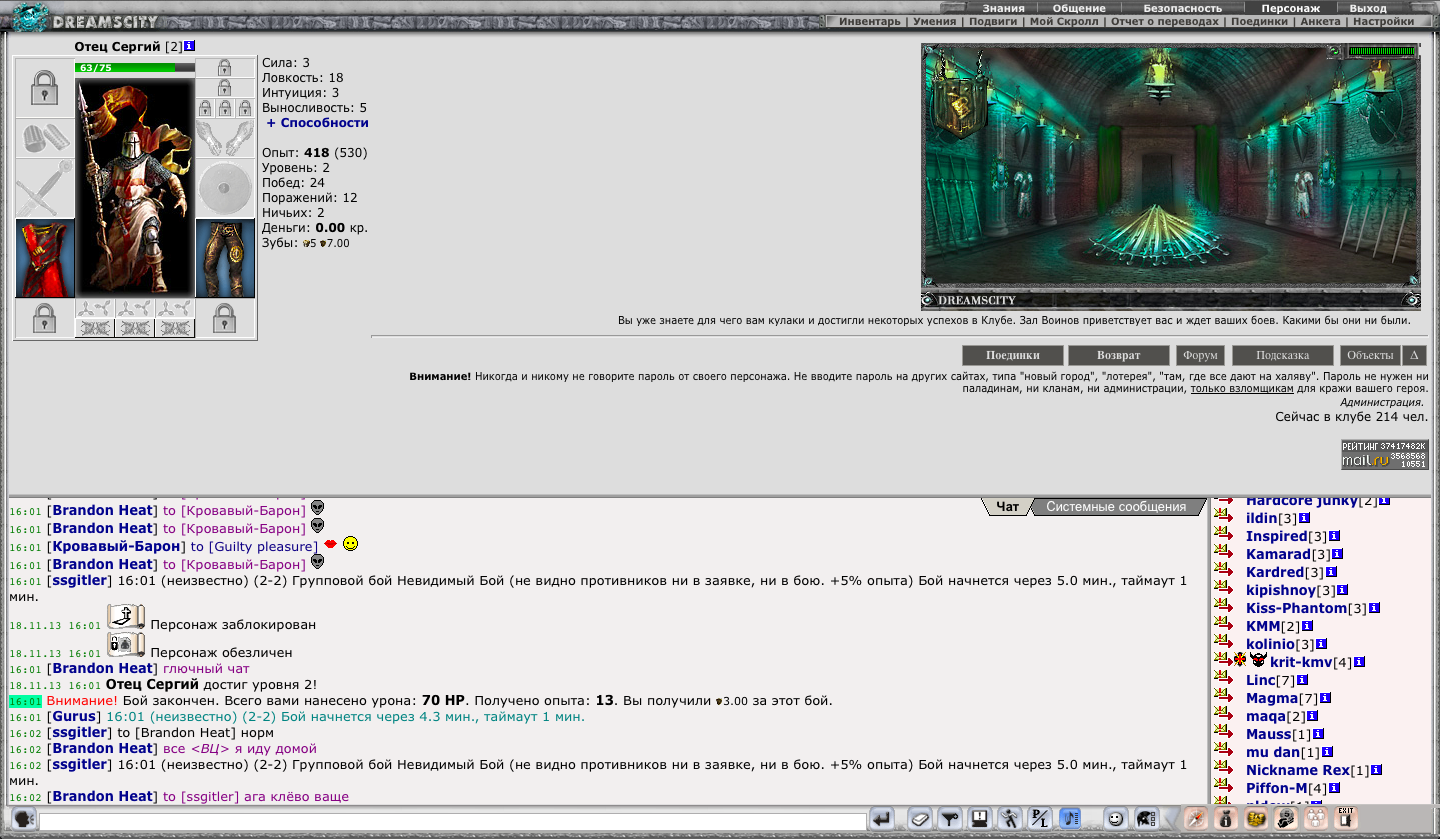Image resolution: width=1440 pixels, height=839 pixels.
Task: Click the 63/75 health bar
Action: (x=134, y=68)
